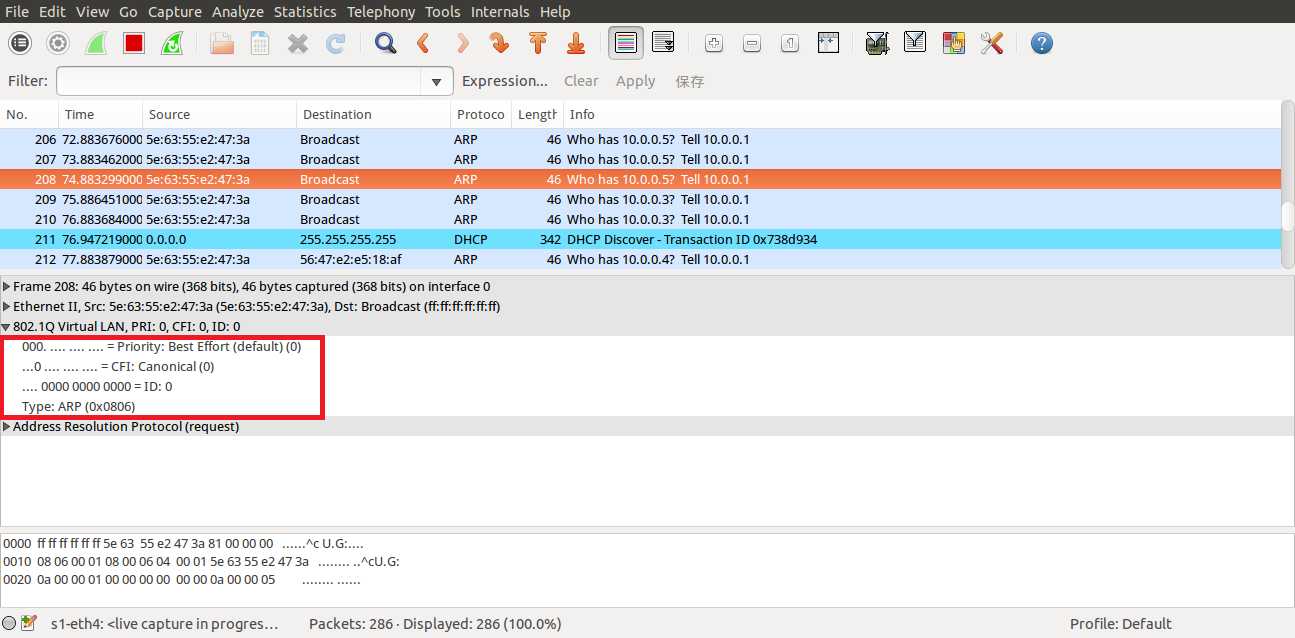Screen dimensions: 1295x638
Task: Expand the Ethernet II tree node
Action: (x=7, y=306)
